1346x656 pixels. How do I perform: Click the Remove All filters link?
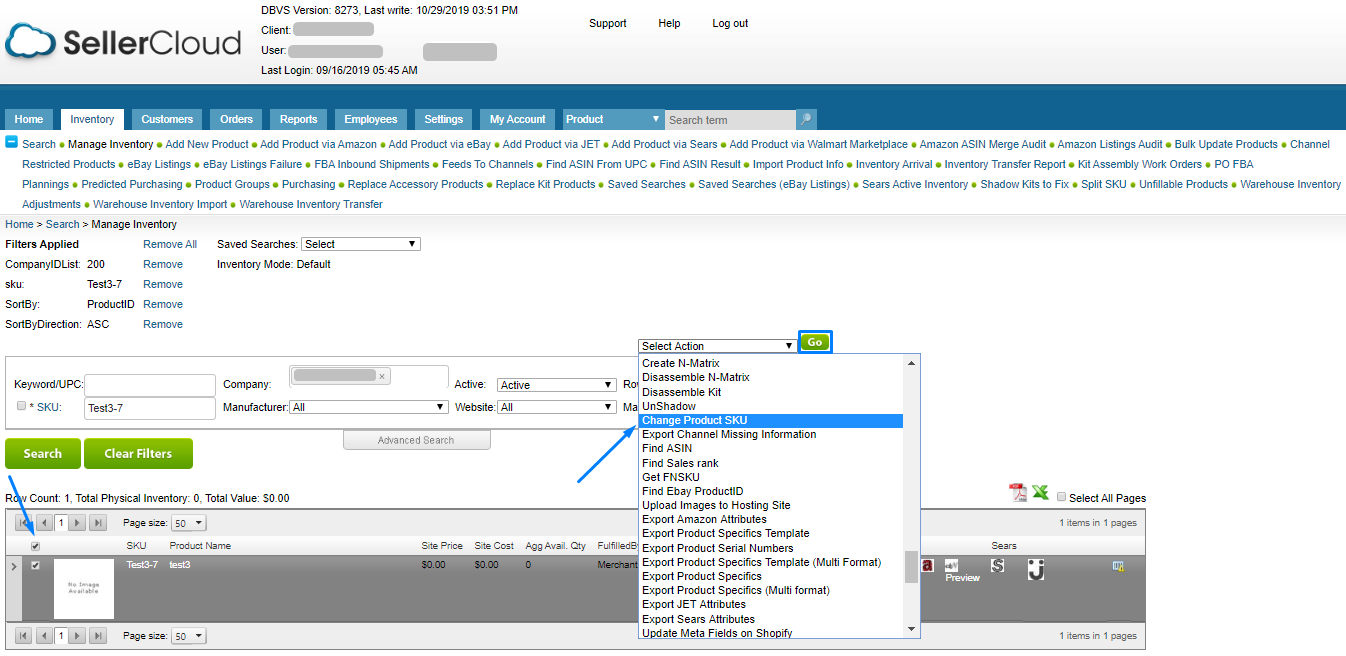point(170,244)
